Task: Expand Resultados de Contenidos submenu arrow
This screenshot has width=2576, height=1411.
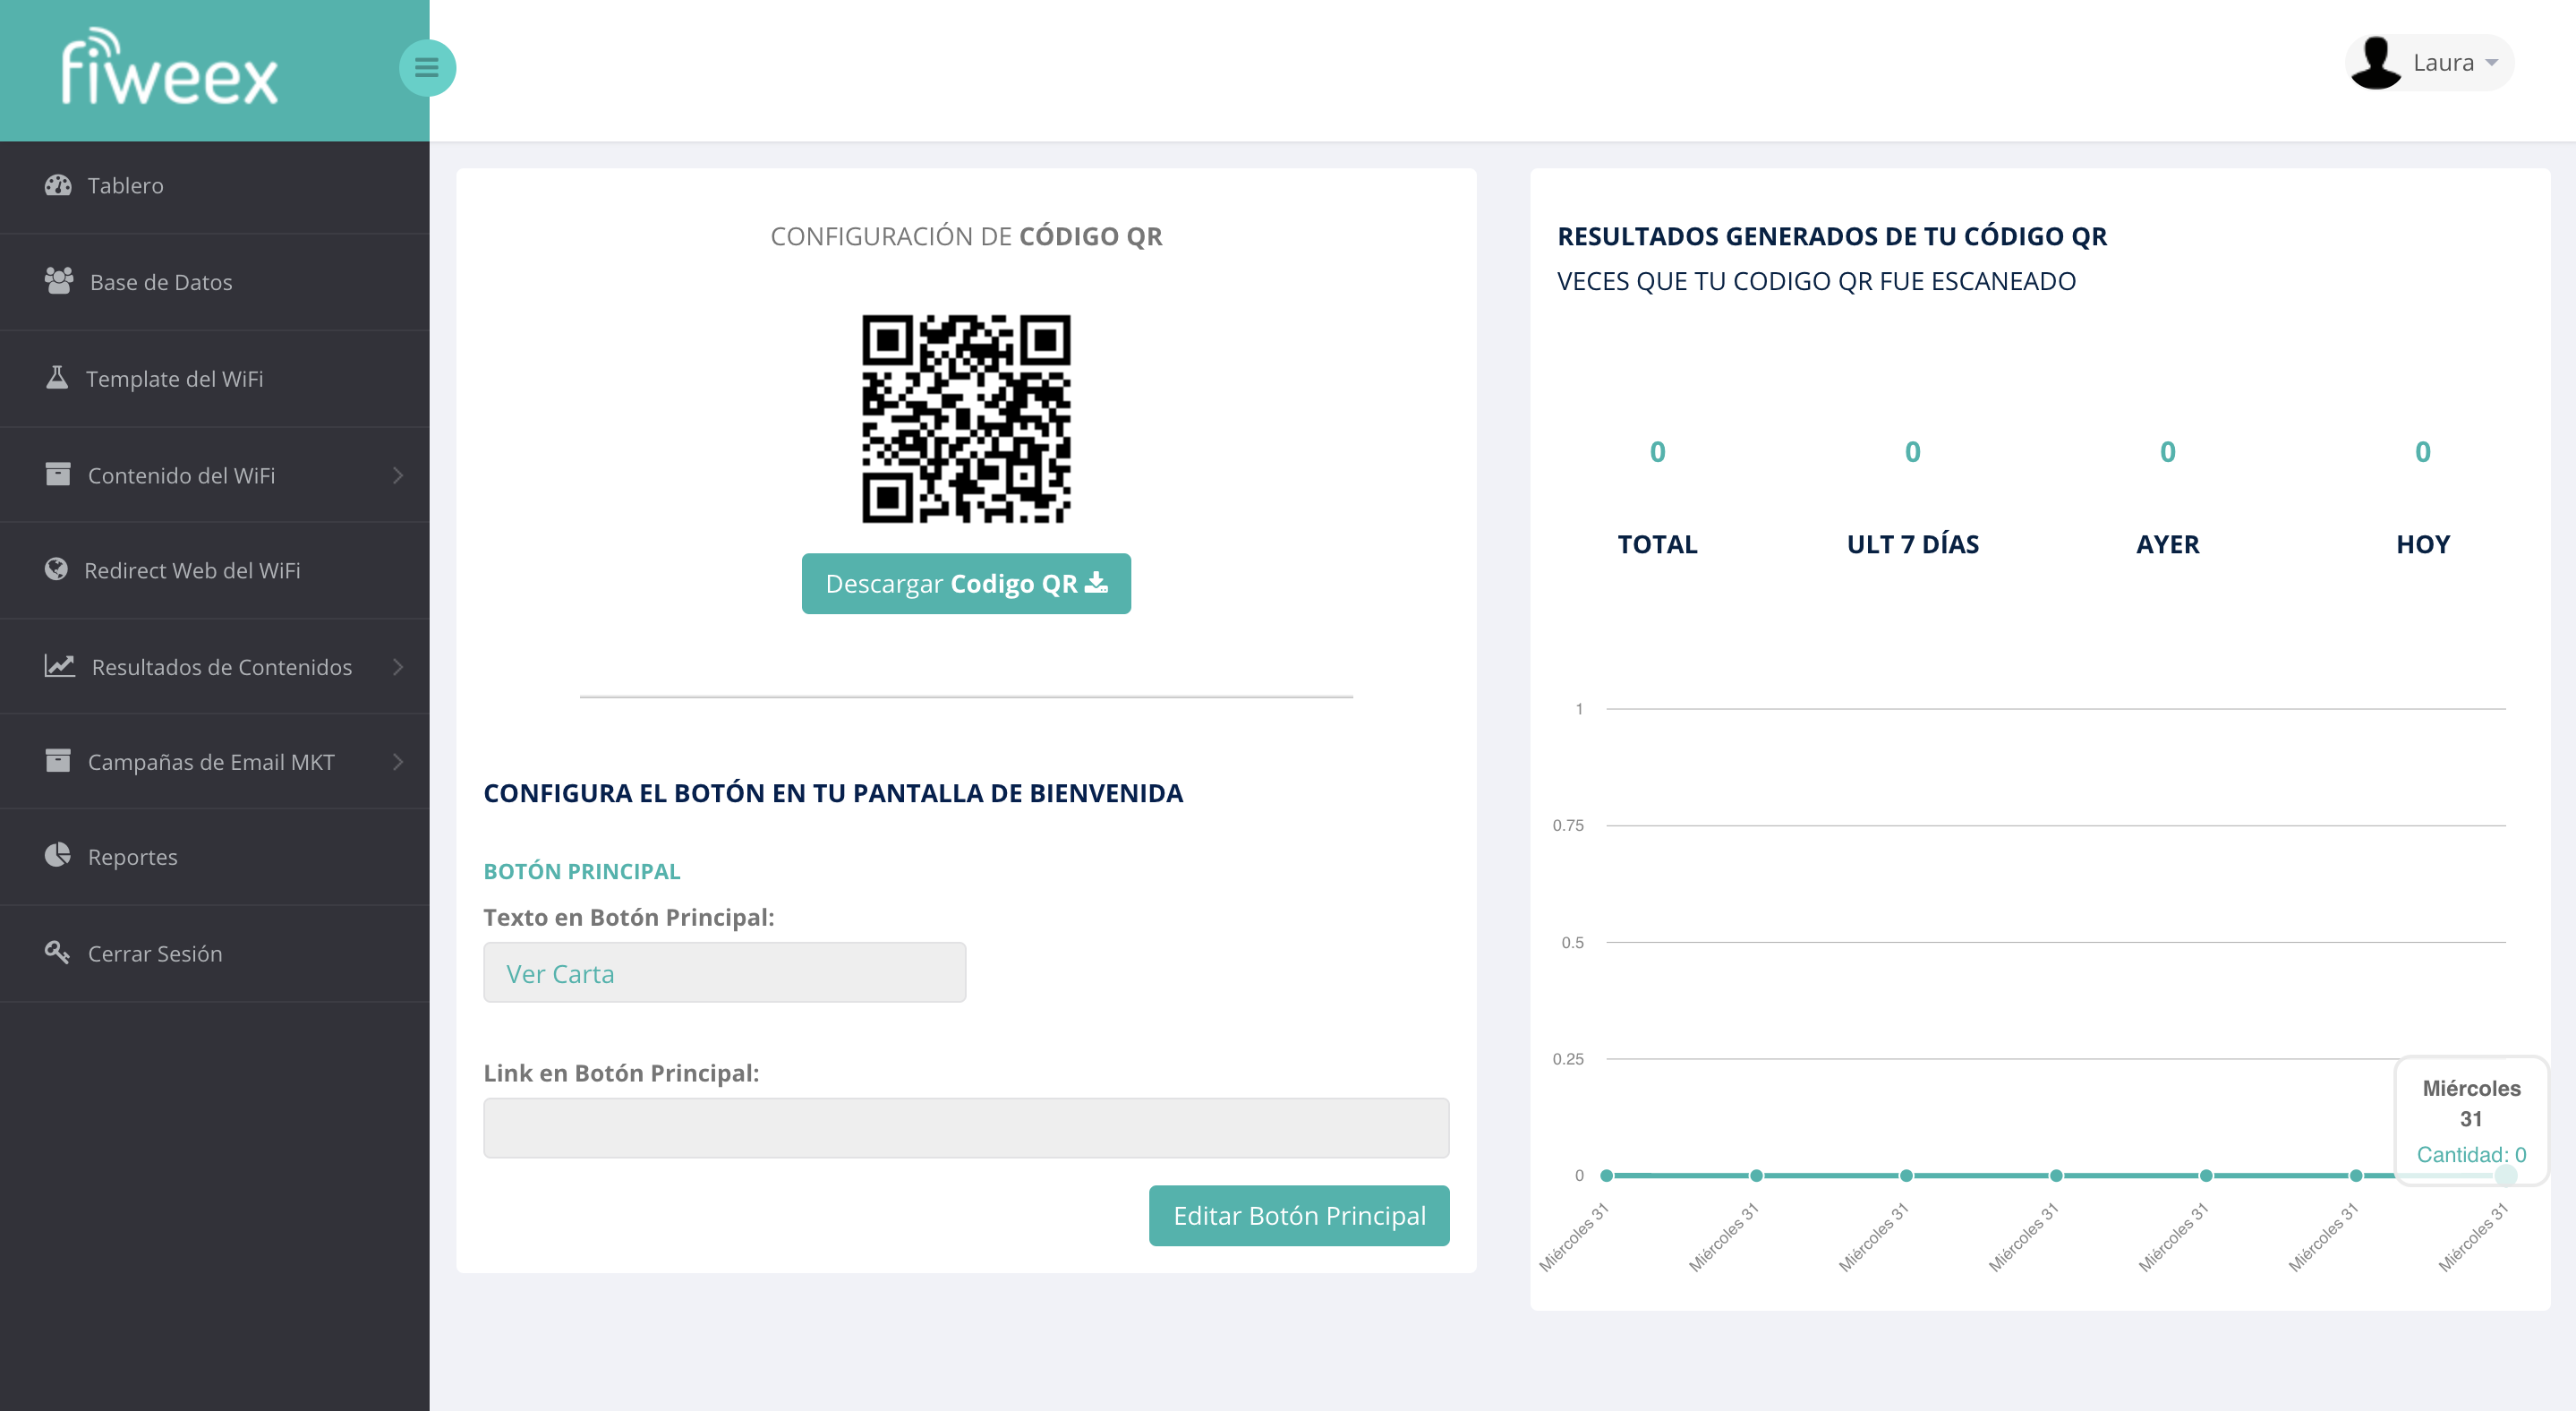Action: [x=398, y=666]
